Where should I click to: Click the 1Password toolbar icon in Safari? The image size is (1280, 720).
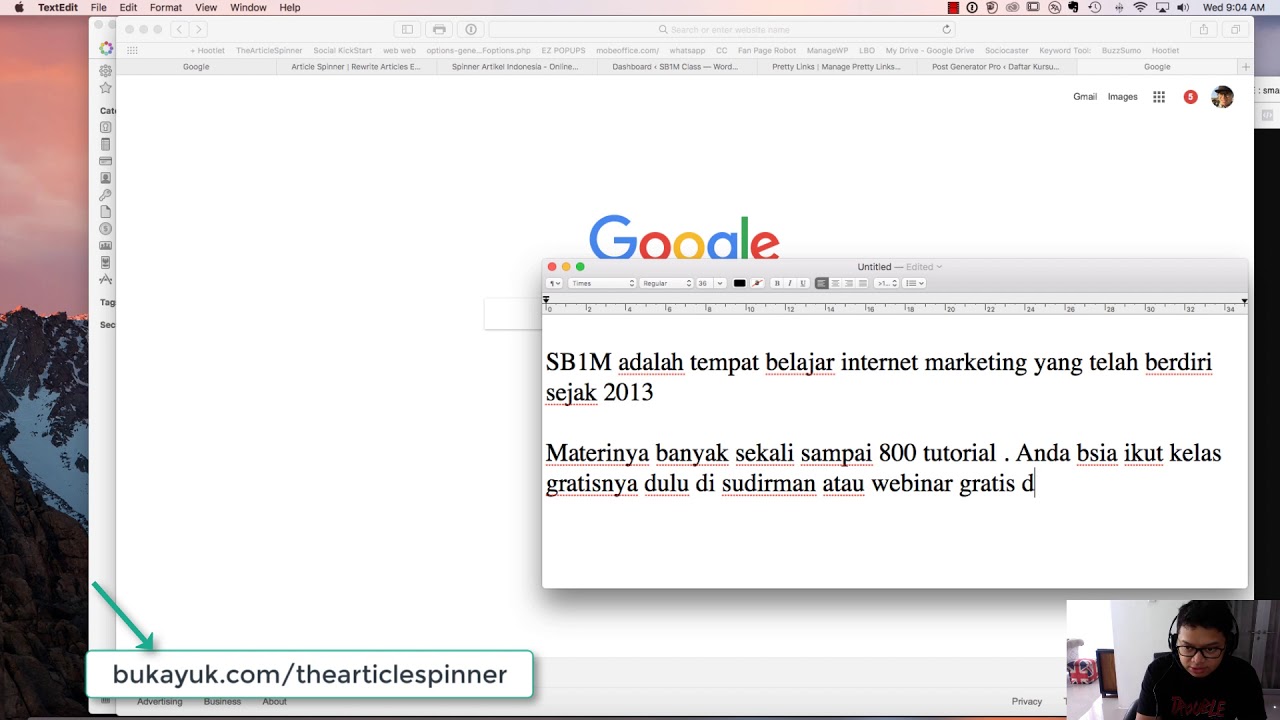point(471,30)
